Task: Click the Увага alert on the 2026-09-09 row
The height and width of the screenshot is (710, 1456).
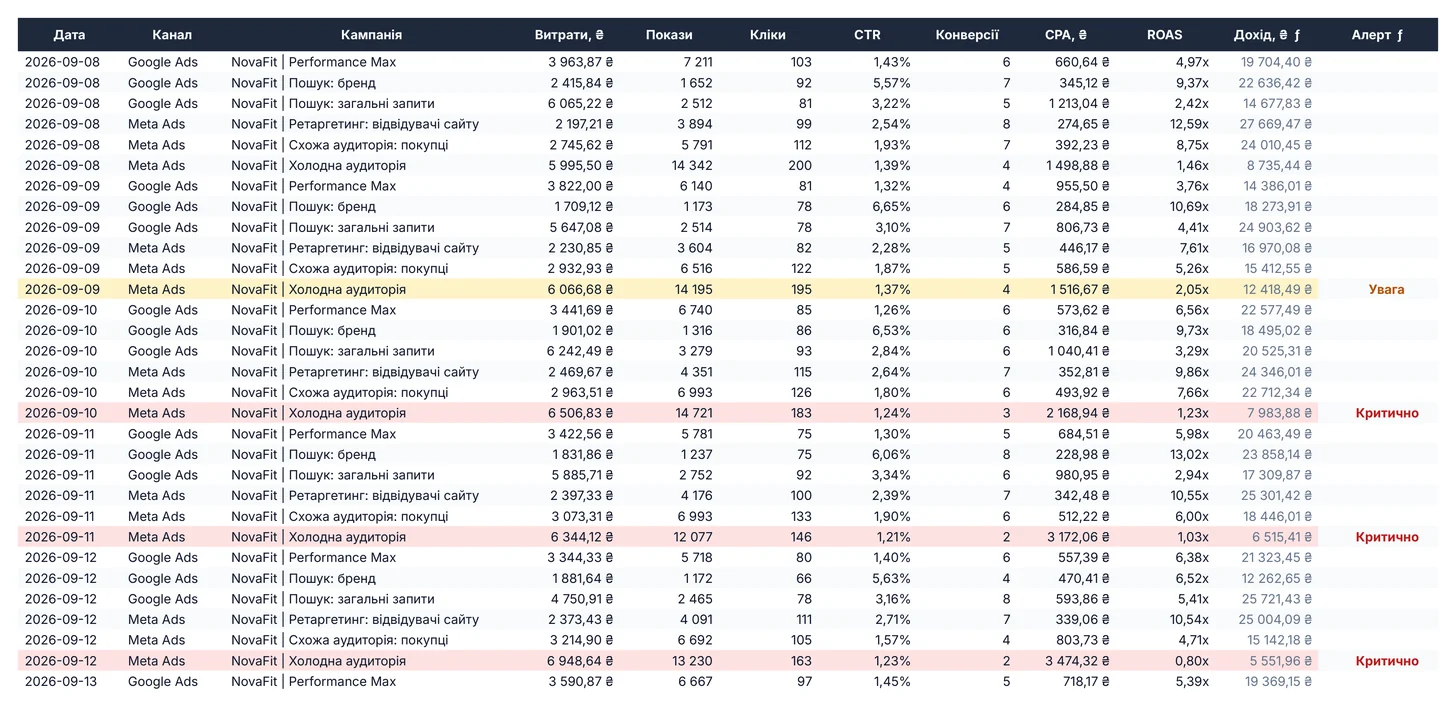Action: pyautogui.click(x=1387, y=289)
